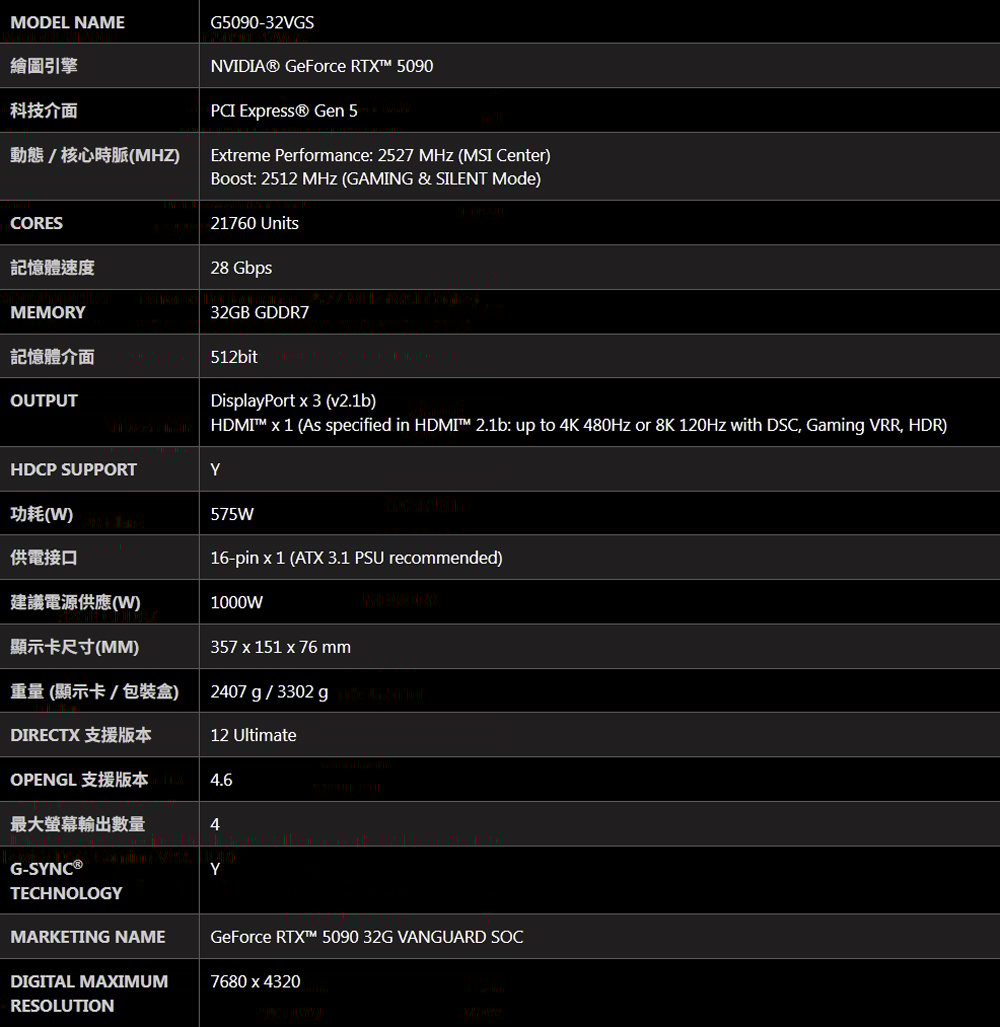Click the NVIDIA GeForce RTX 5090 text
Screen dimensions: 1000x1027
coord(322,66)
